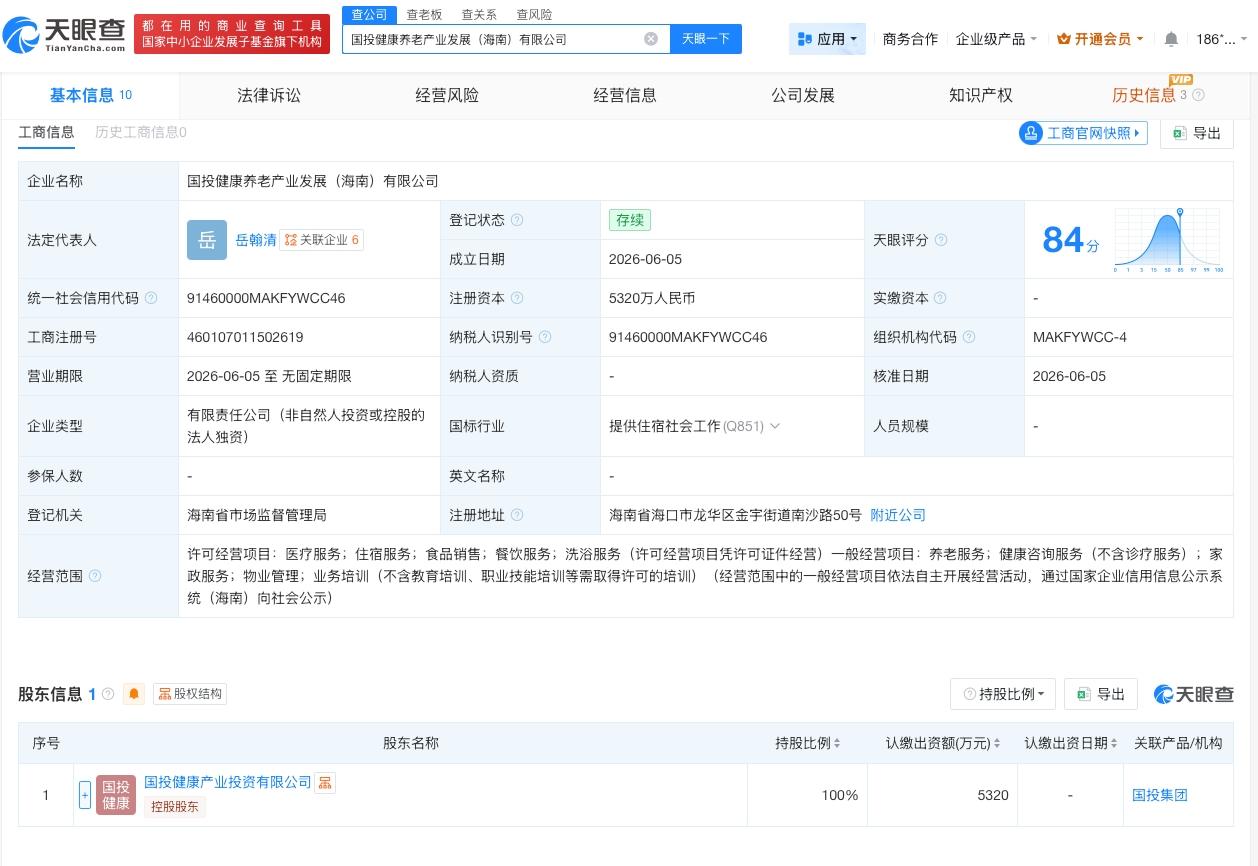Image resolution: width=1258 pixels, height=866 pixels.
Task: Open the 历史信息 tab
Action: tap(1144, 95)
